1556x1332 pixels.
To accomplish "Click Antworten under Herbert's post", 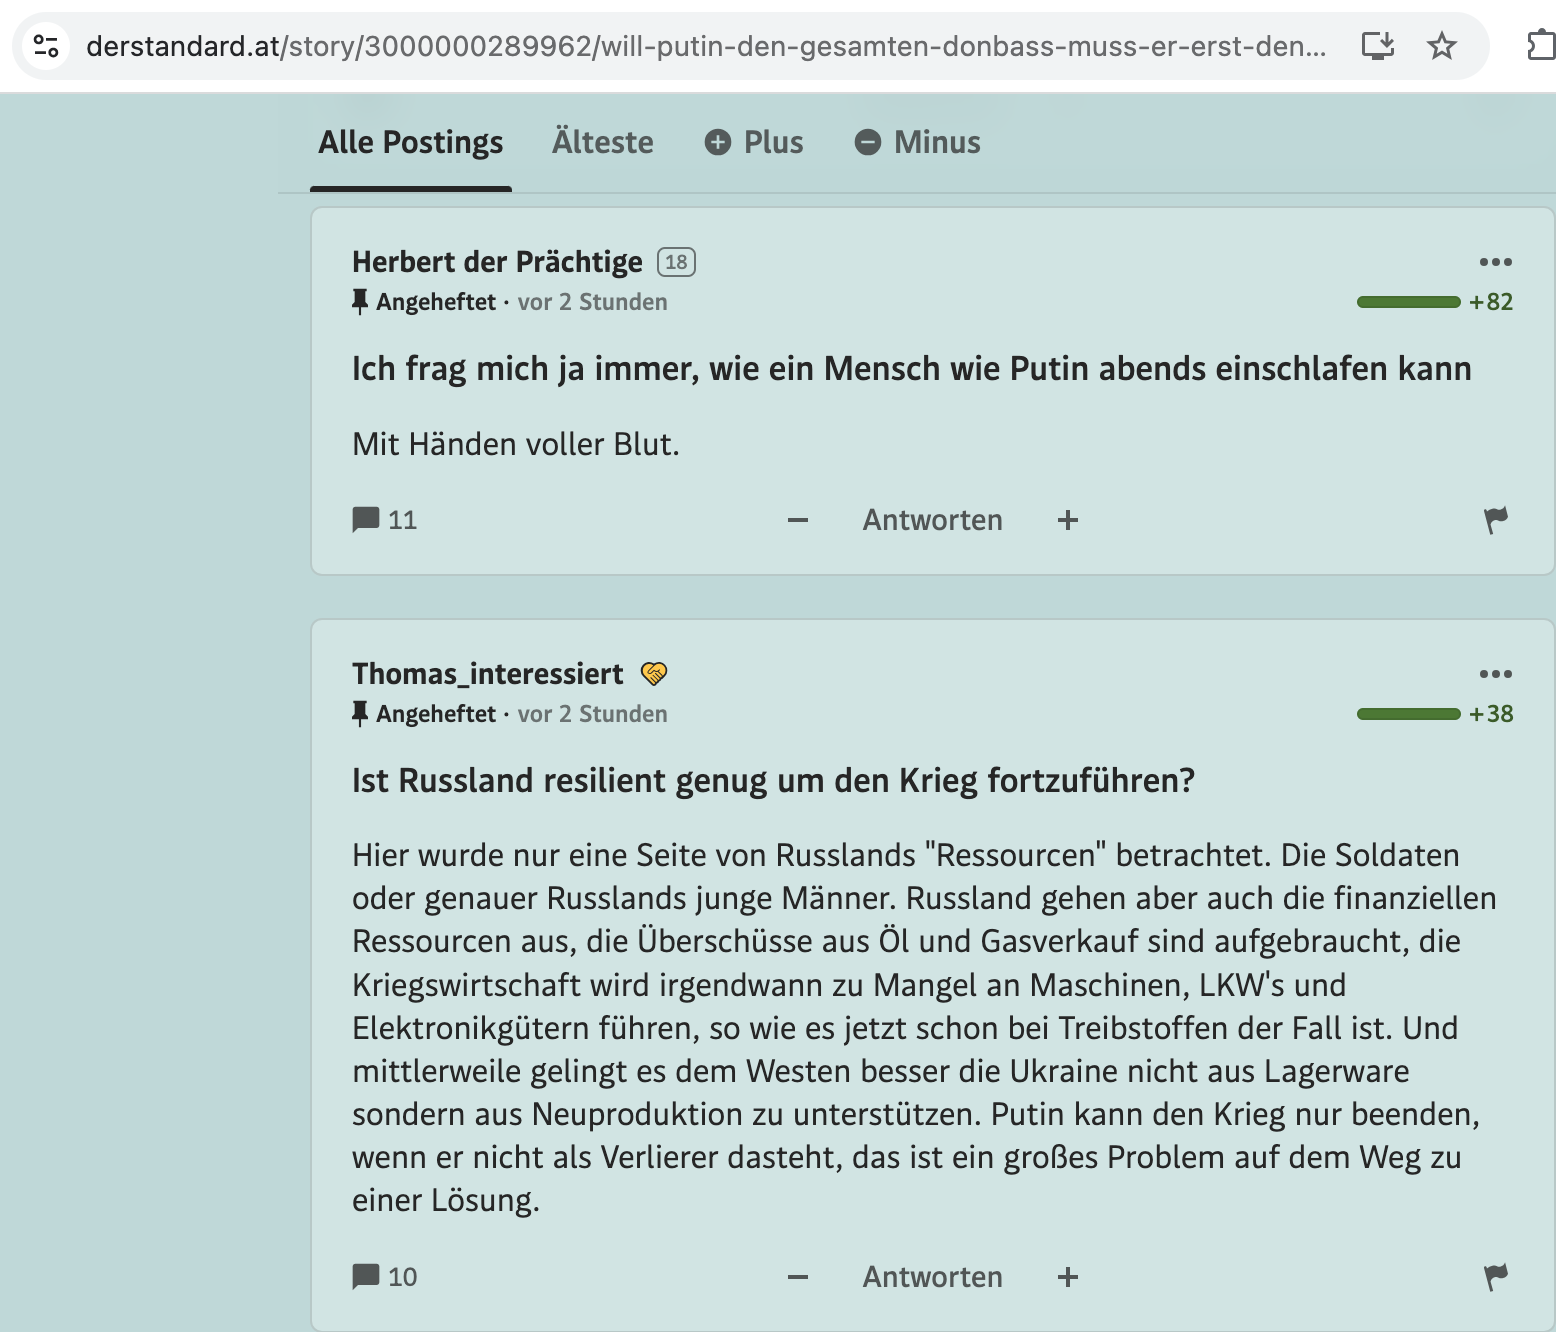I will [932, 520].
